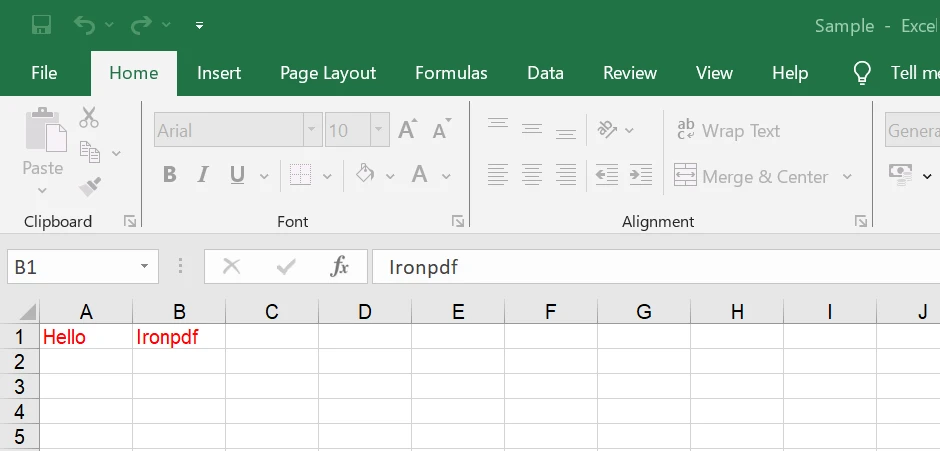This screenshot has width=940, height=451.
Task: Click the Increase Indent icon
Action: click(x=640, y=176)
